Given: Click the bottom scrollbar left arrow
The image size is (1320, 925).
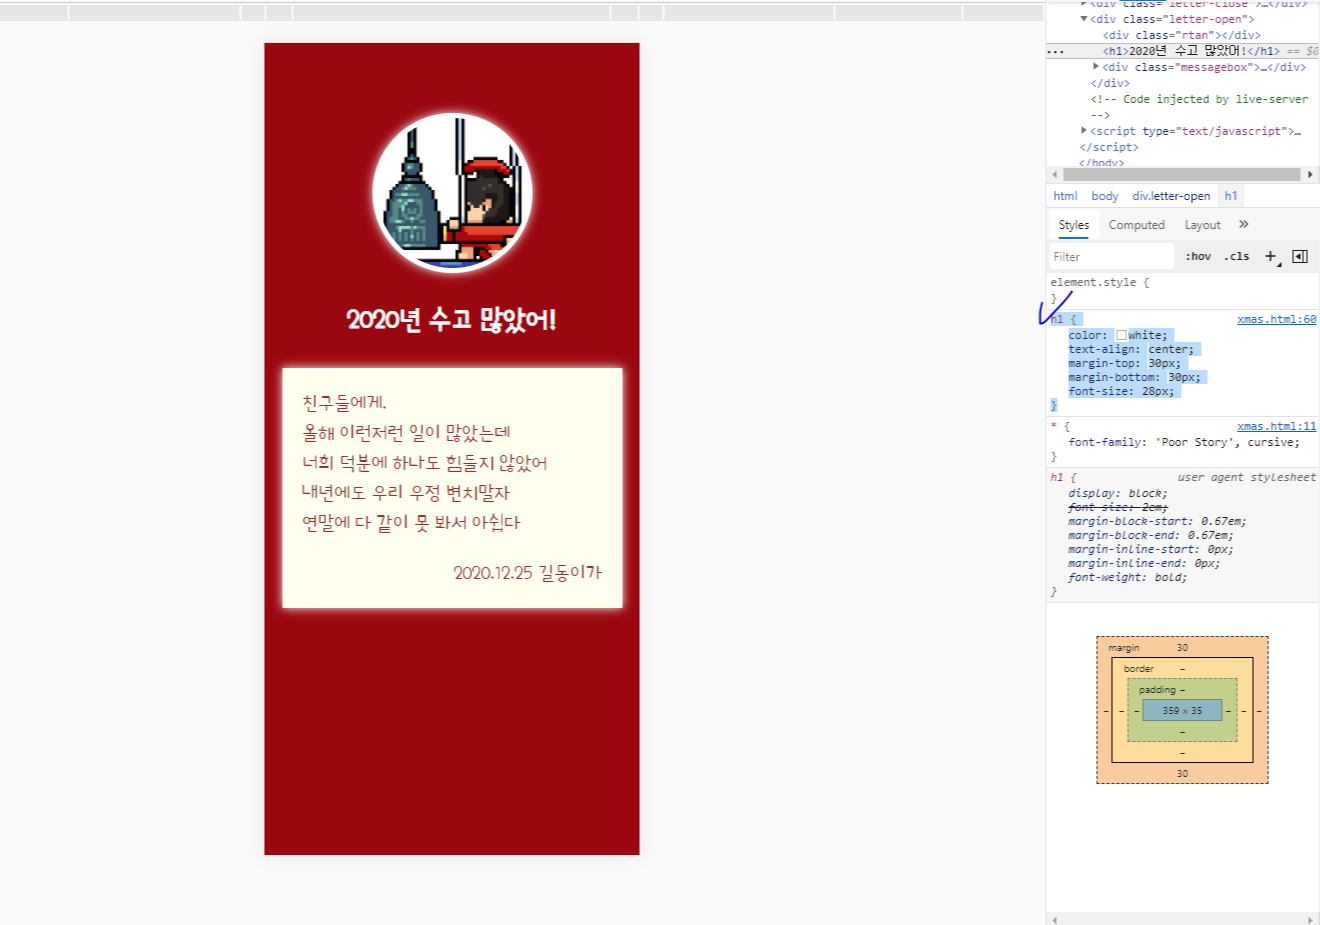Looking at the screenshot, I should coord(1054,919).
